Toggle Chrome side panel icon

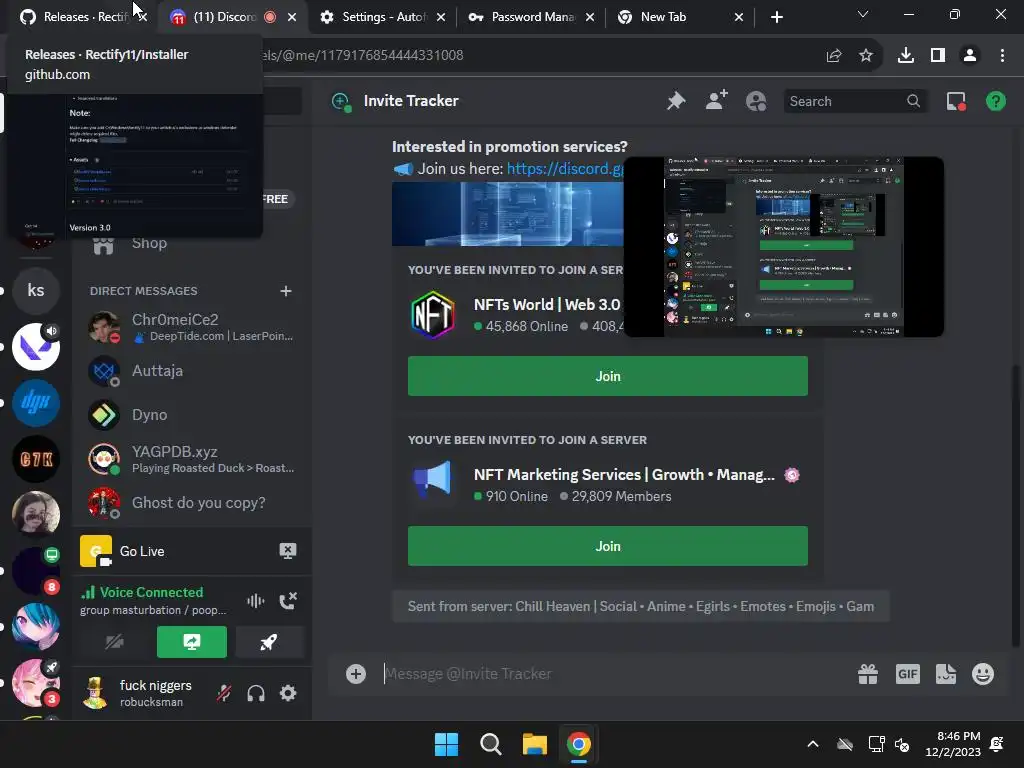point(938,56)
